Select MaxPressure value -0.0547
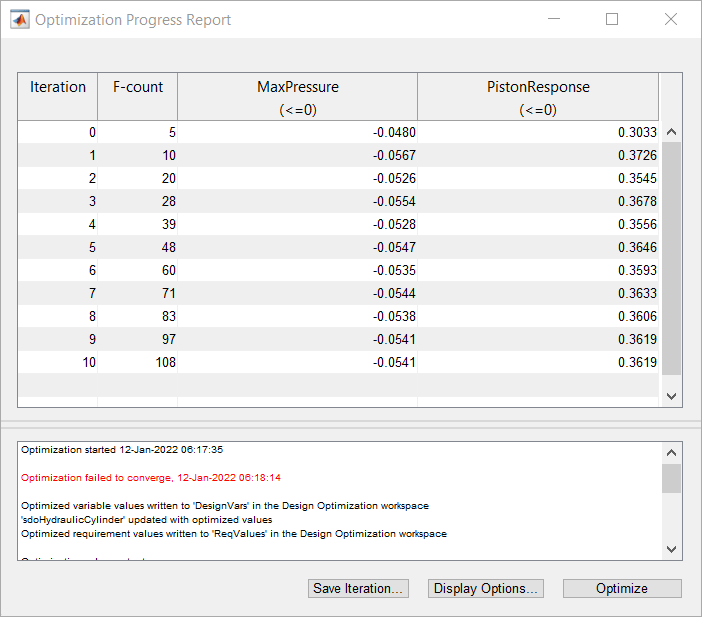 298,247
